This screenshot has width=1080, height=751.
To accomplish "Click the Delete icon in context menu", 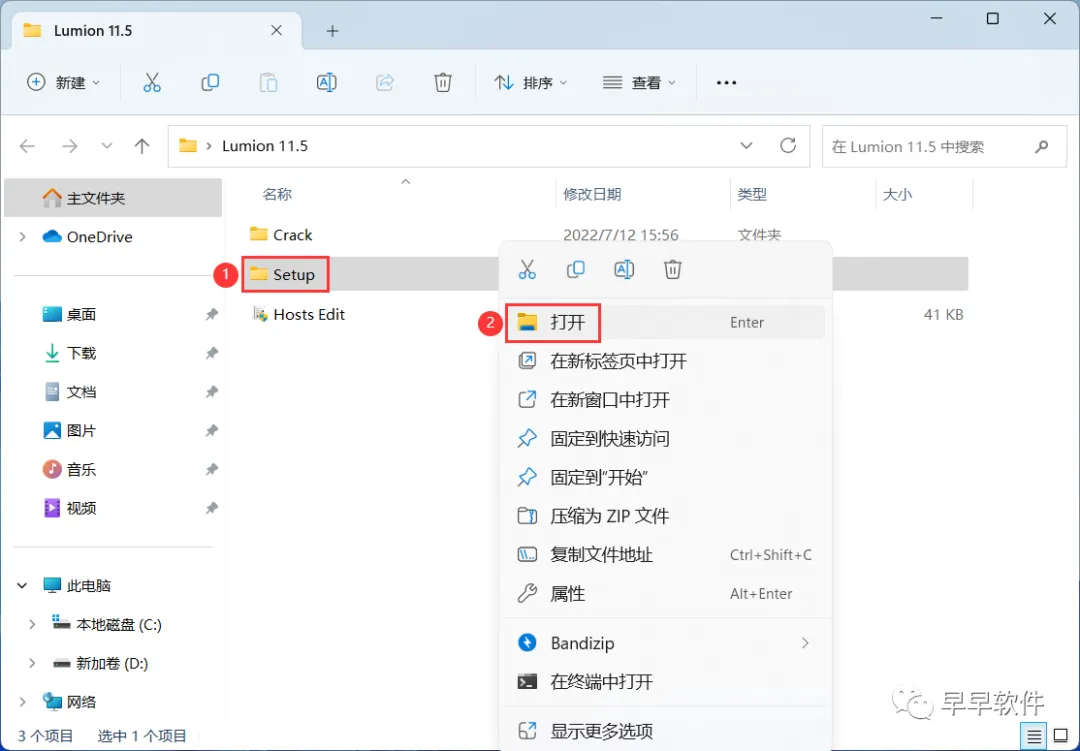I will click(x=673, y=269).
